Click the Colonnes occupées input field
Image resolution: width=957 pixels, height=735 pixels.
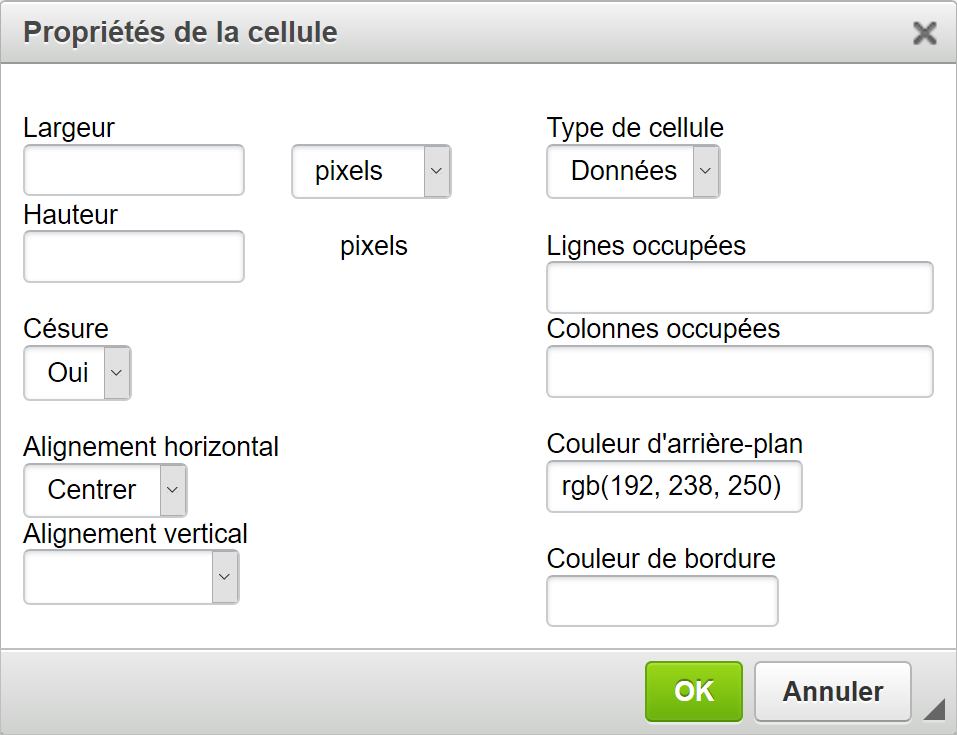click(x=740, y=372)
